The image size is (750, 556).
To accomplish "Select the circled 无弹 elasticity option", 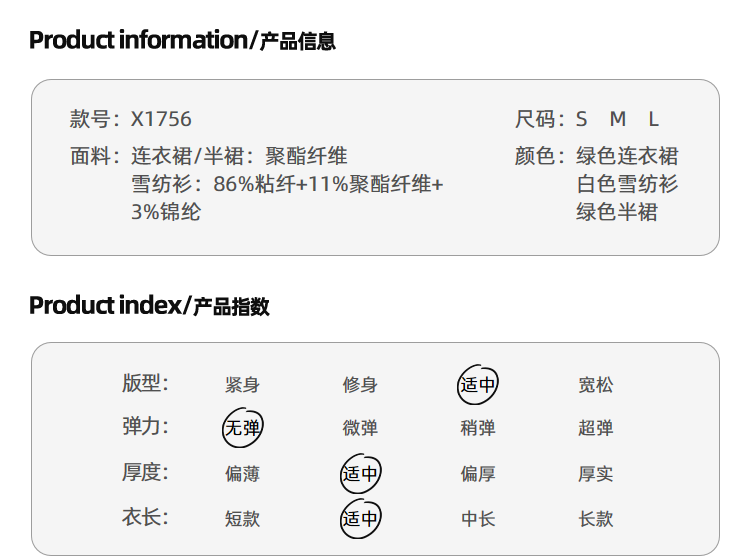I will (243, 427).
